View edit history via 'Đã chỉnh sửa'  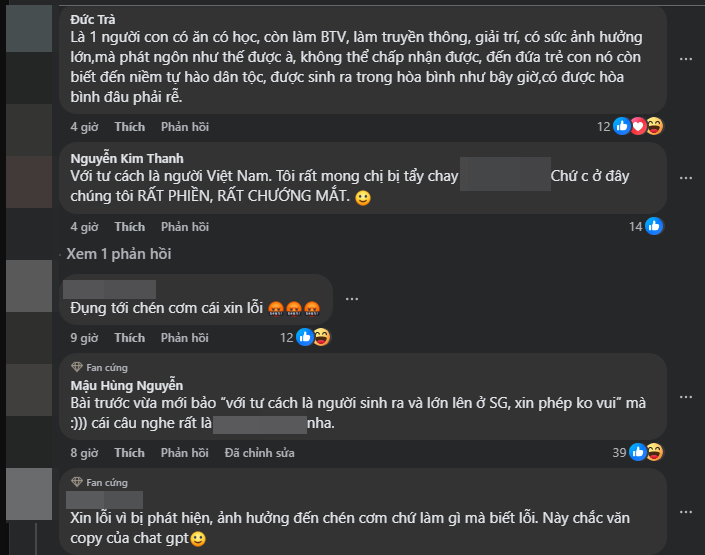tap(260, 453)
